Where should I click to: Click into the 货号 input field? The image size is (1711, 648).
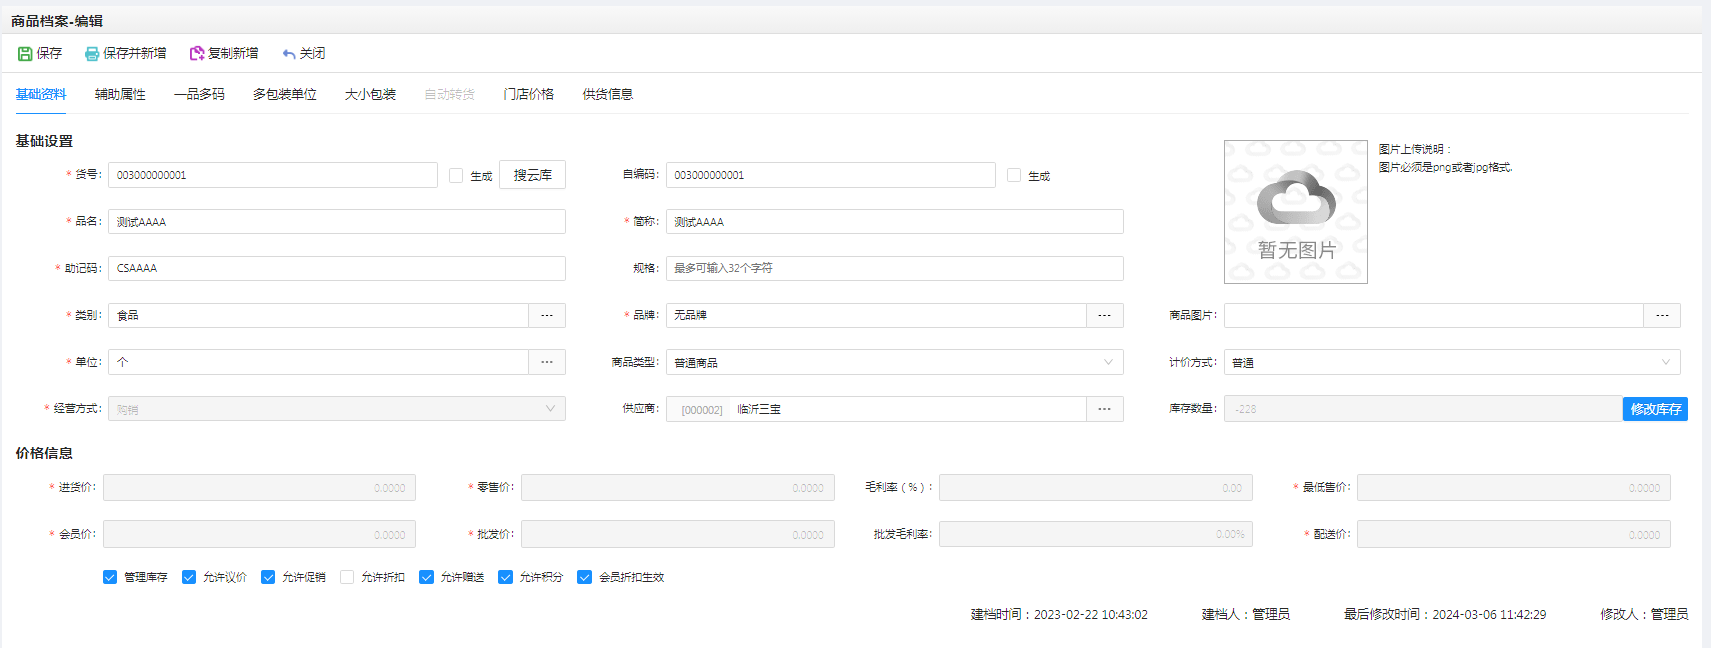[273, 175]
